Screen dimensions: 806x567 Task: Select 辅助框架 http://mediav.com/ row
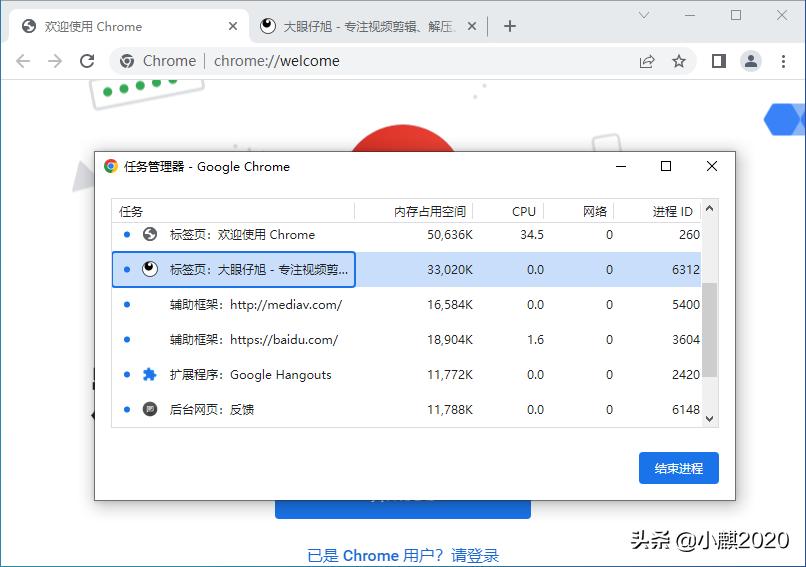(x=406, y=305)
